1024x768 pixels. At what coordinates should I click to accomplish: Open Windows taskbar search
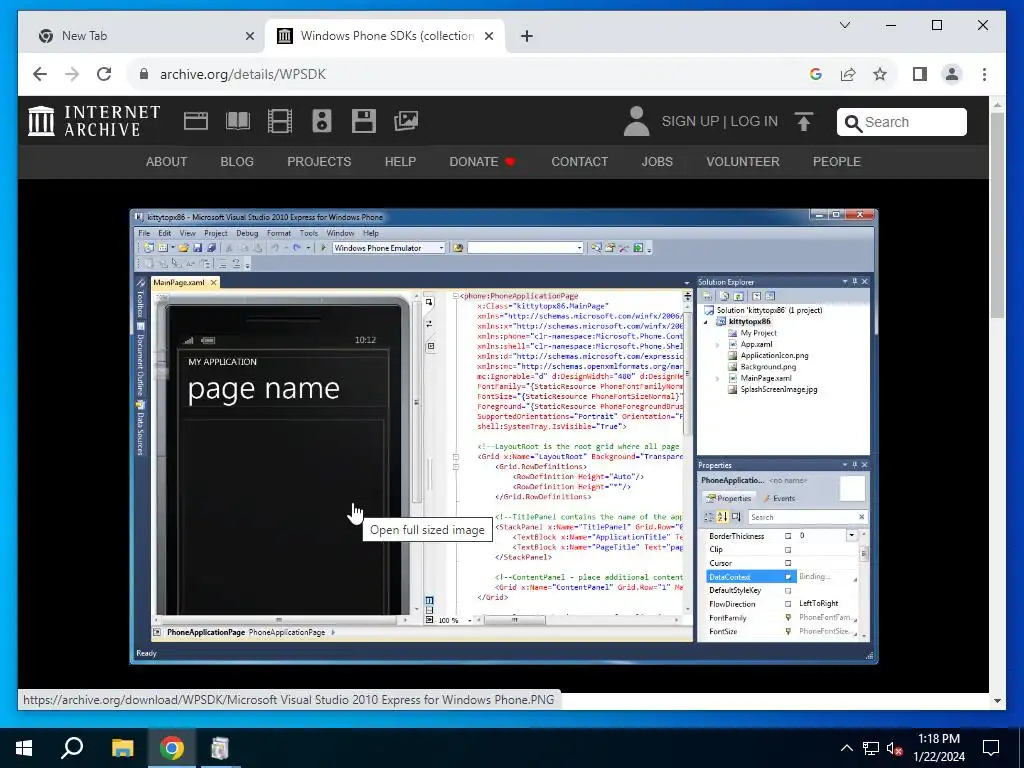coord(72,748)
